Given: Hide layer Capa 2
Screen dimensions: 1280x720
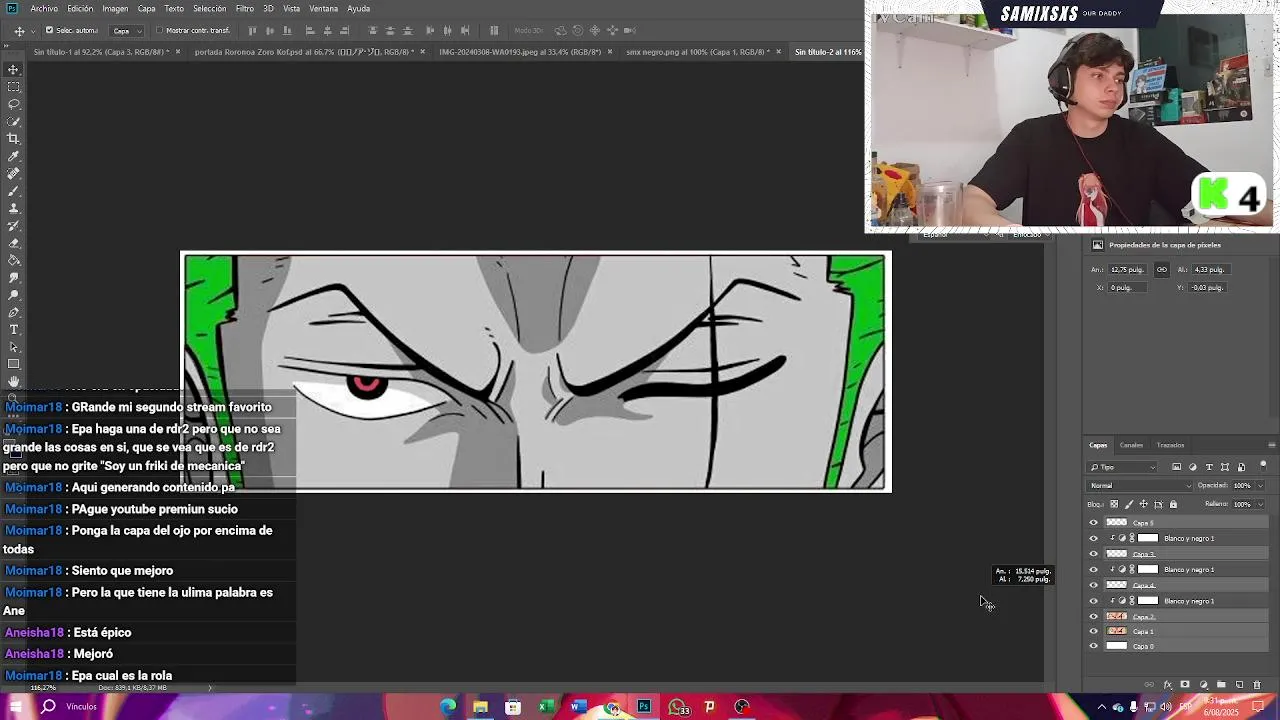Looking at the screenshot, I should pyautogui.click(x=1093, y=616).
